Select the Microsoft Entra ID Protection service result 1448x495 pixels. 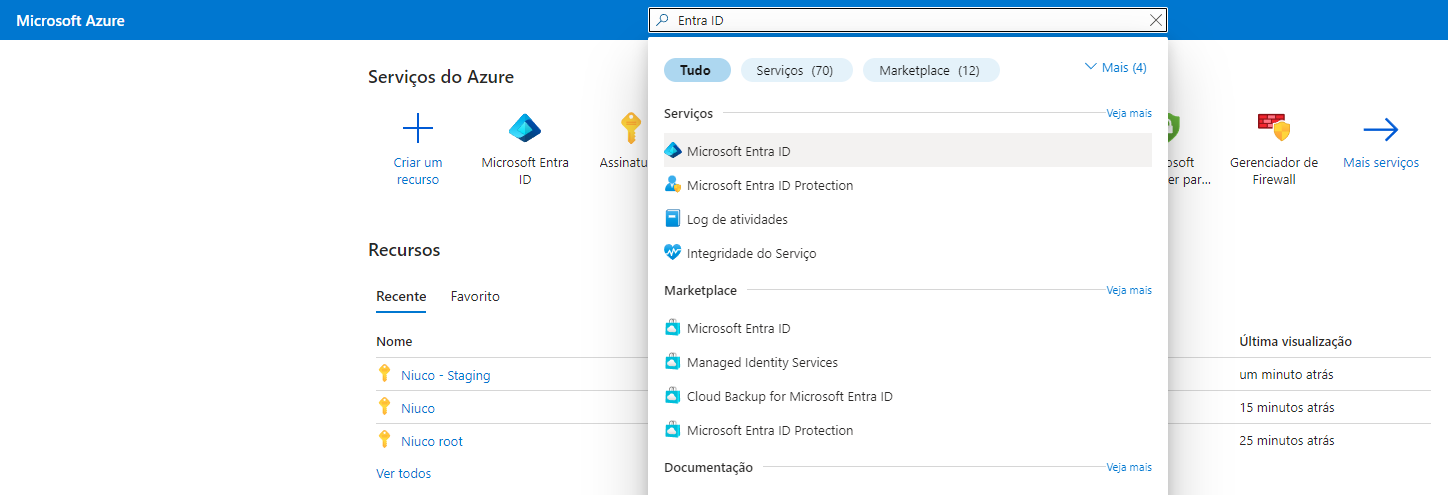click(908, 185)
